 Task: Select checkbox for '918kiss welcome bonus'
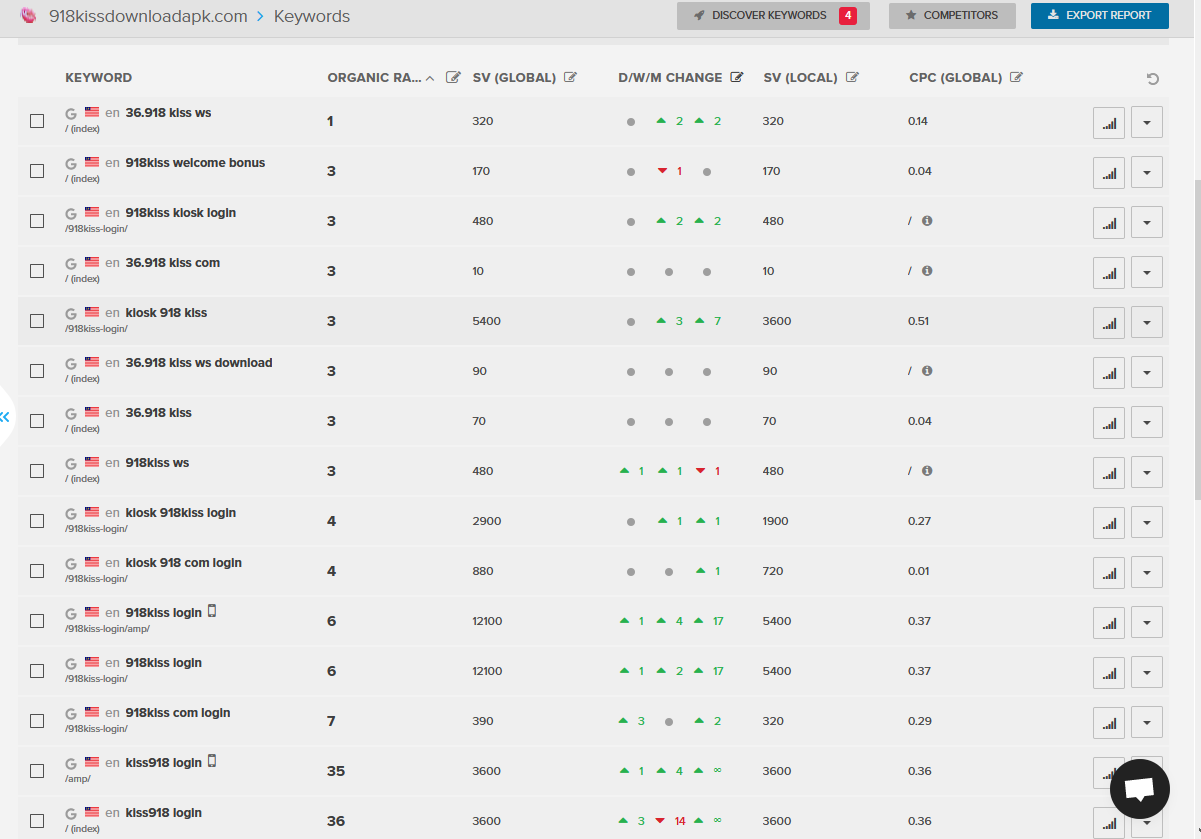pyautogui.click(x=37, y=171)
